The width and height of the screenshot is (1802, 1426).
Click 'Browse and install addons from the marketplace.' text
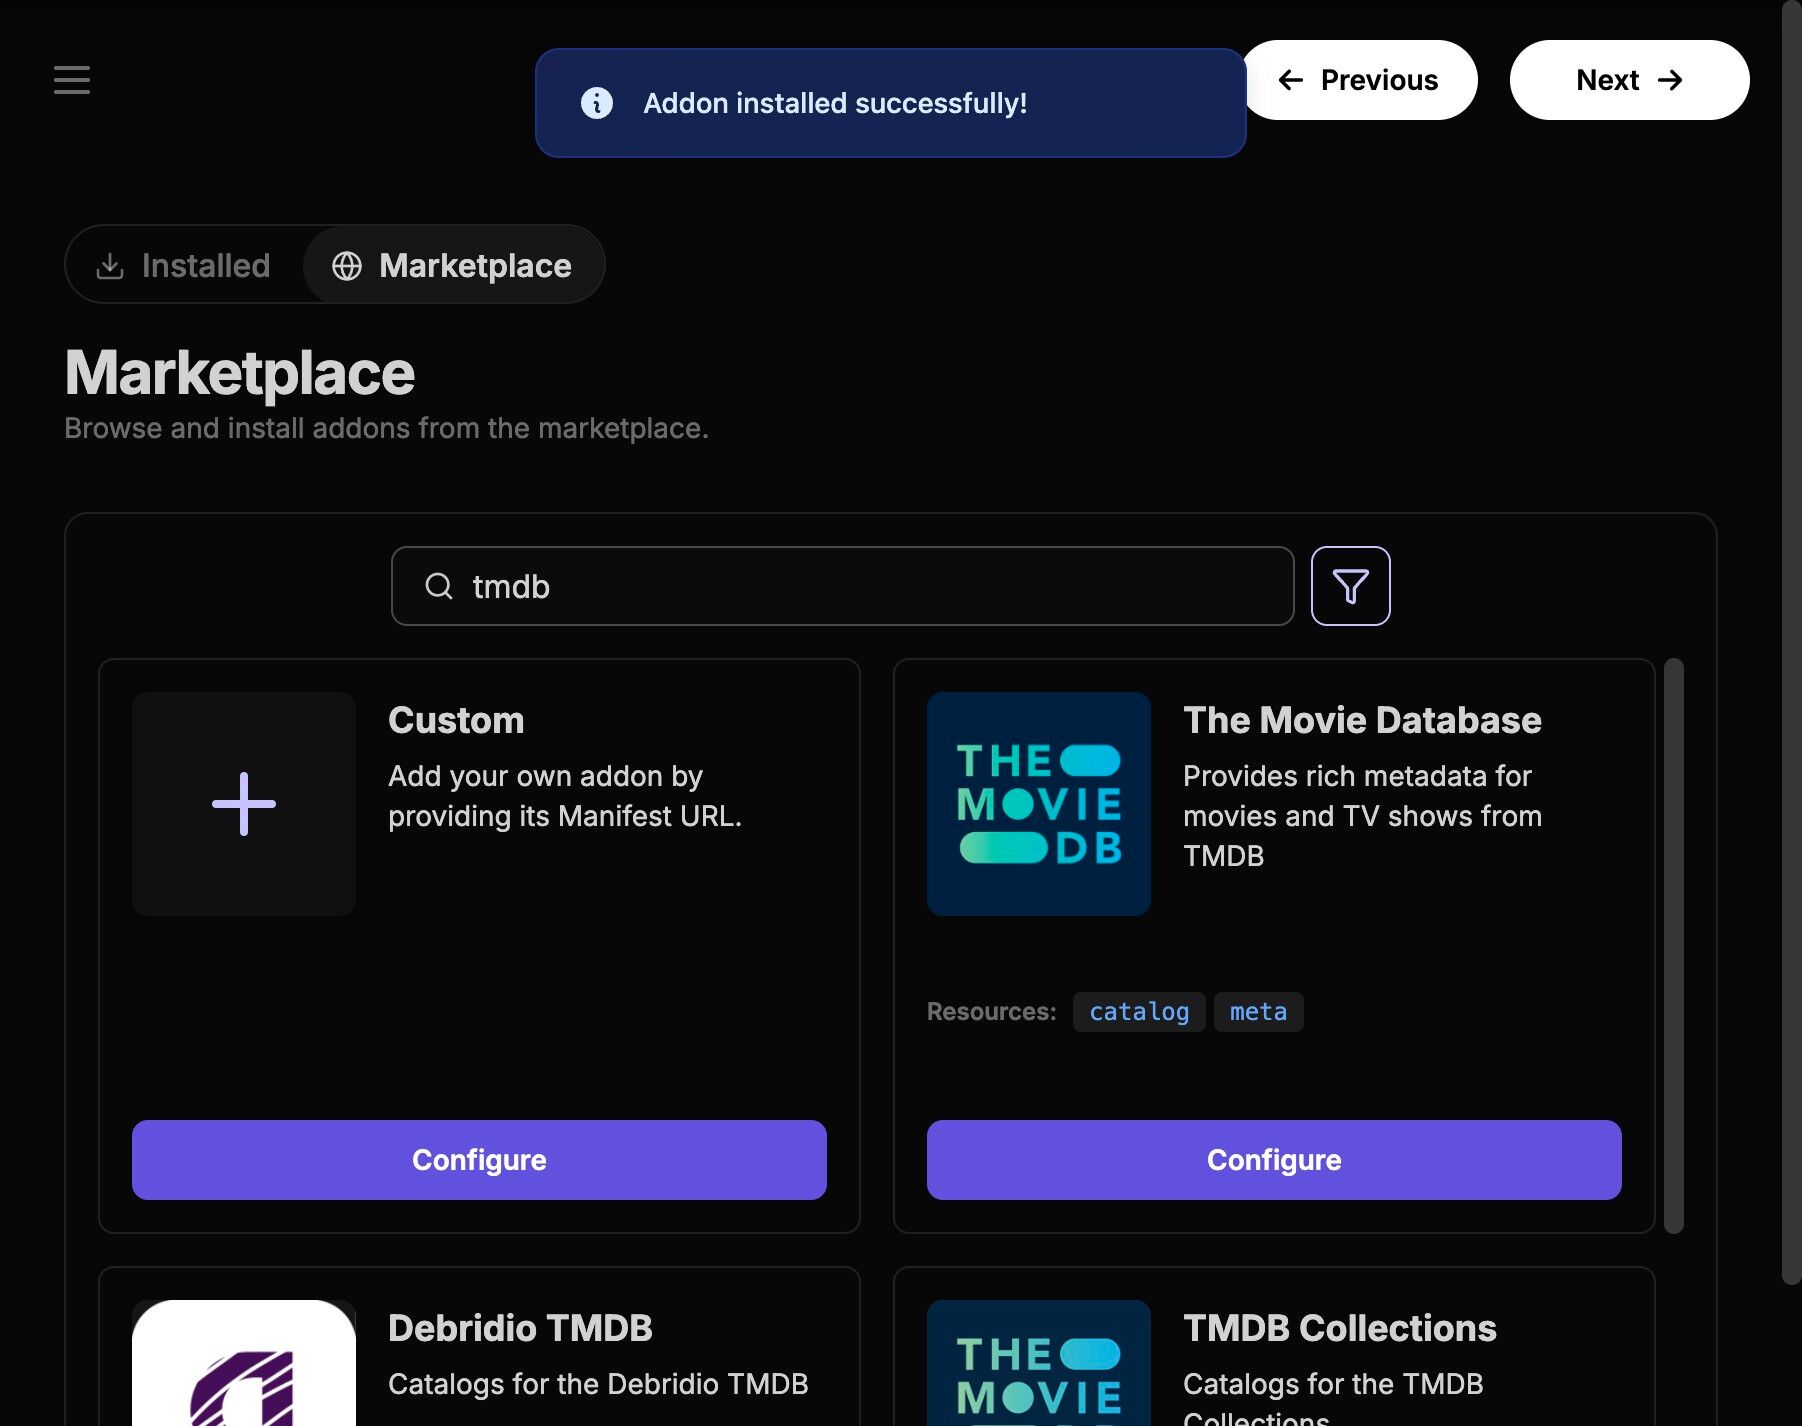(x=386, y=428)
